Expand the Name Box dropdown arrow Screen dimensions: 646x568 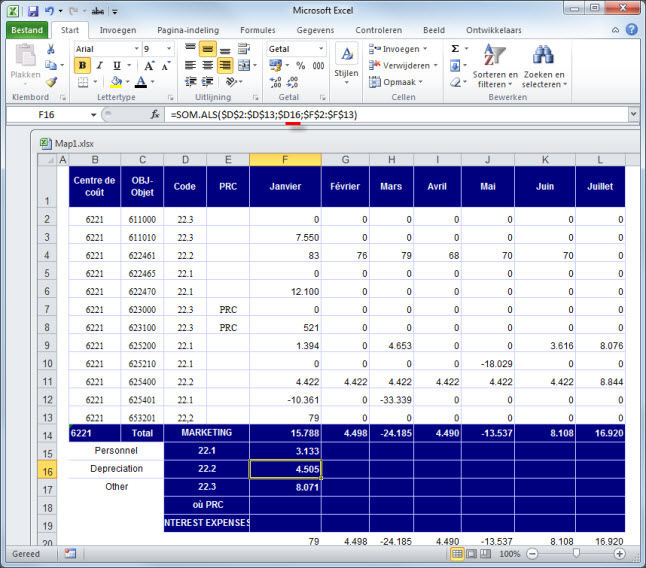[94, 115]
